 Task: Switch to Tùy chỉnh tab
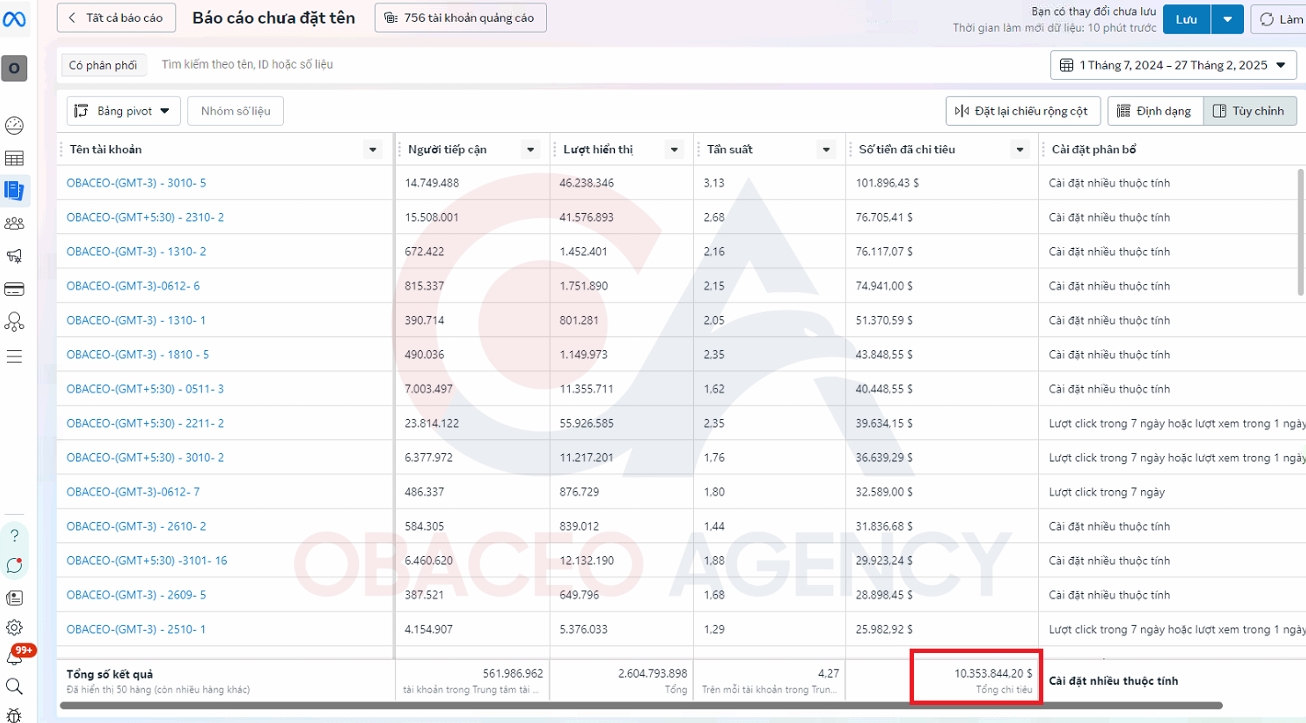1250,111
